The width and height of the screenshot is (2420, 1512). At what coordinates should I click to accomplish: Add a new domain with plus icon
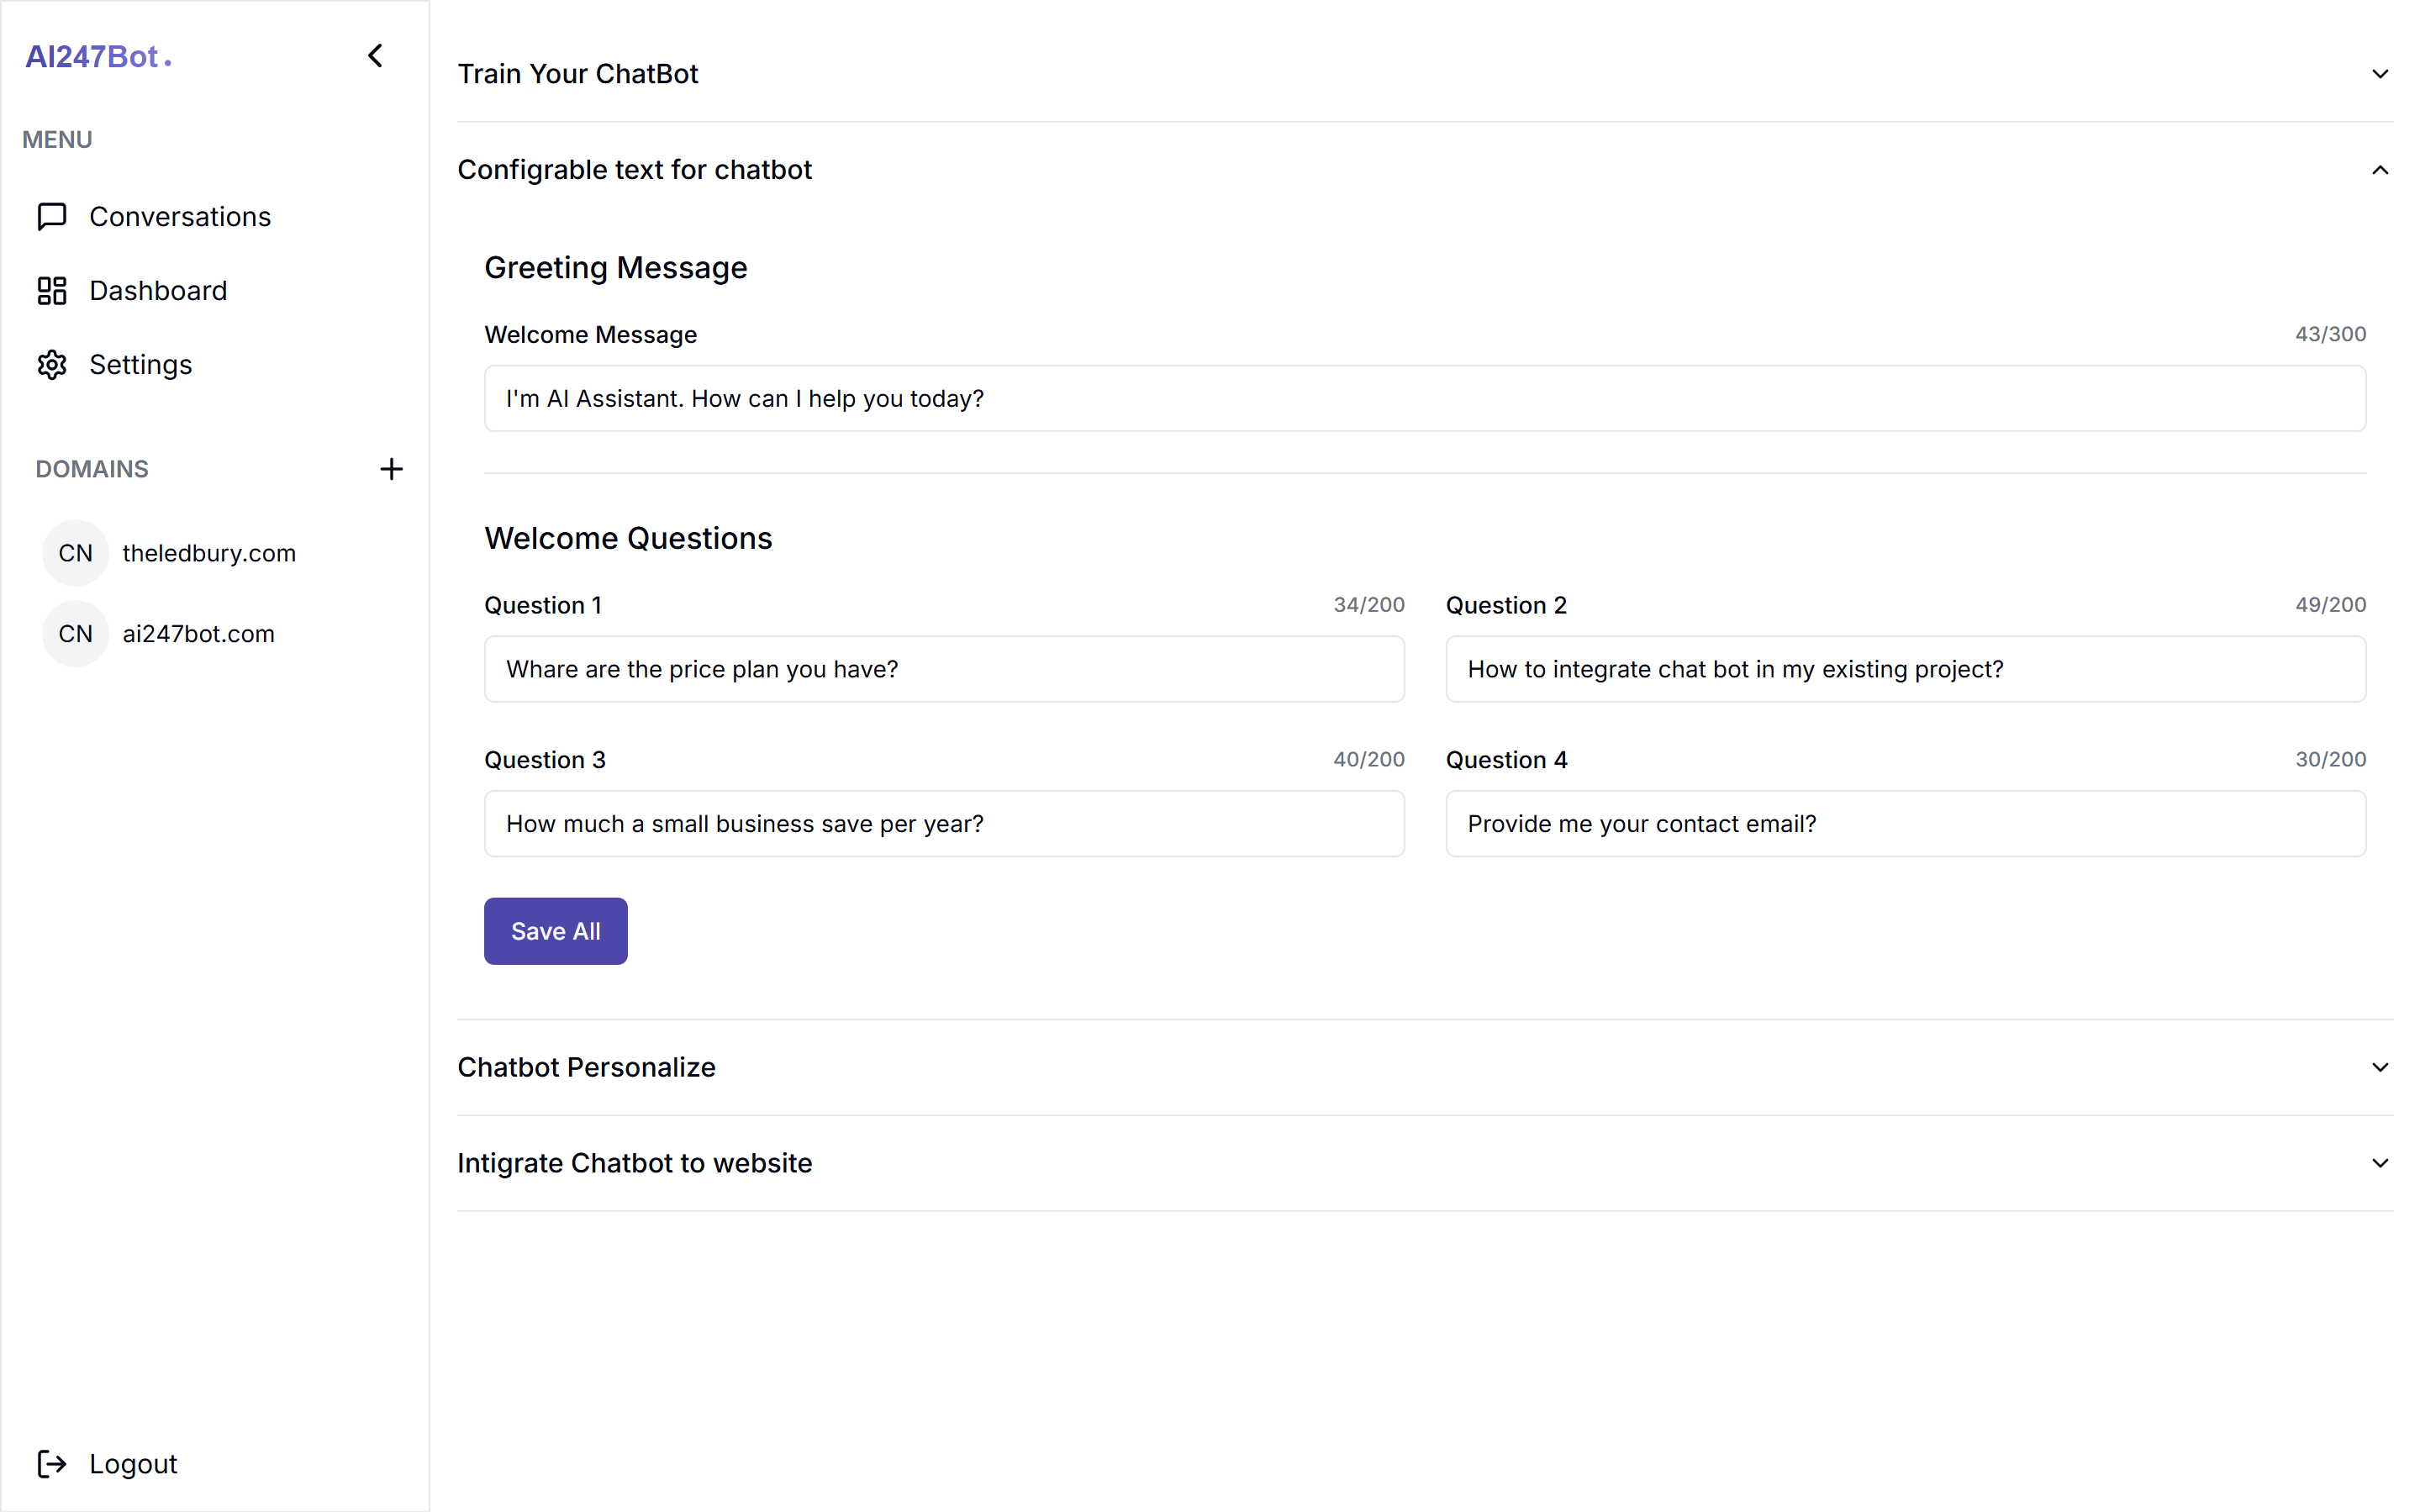tap(391, 469)
